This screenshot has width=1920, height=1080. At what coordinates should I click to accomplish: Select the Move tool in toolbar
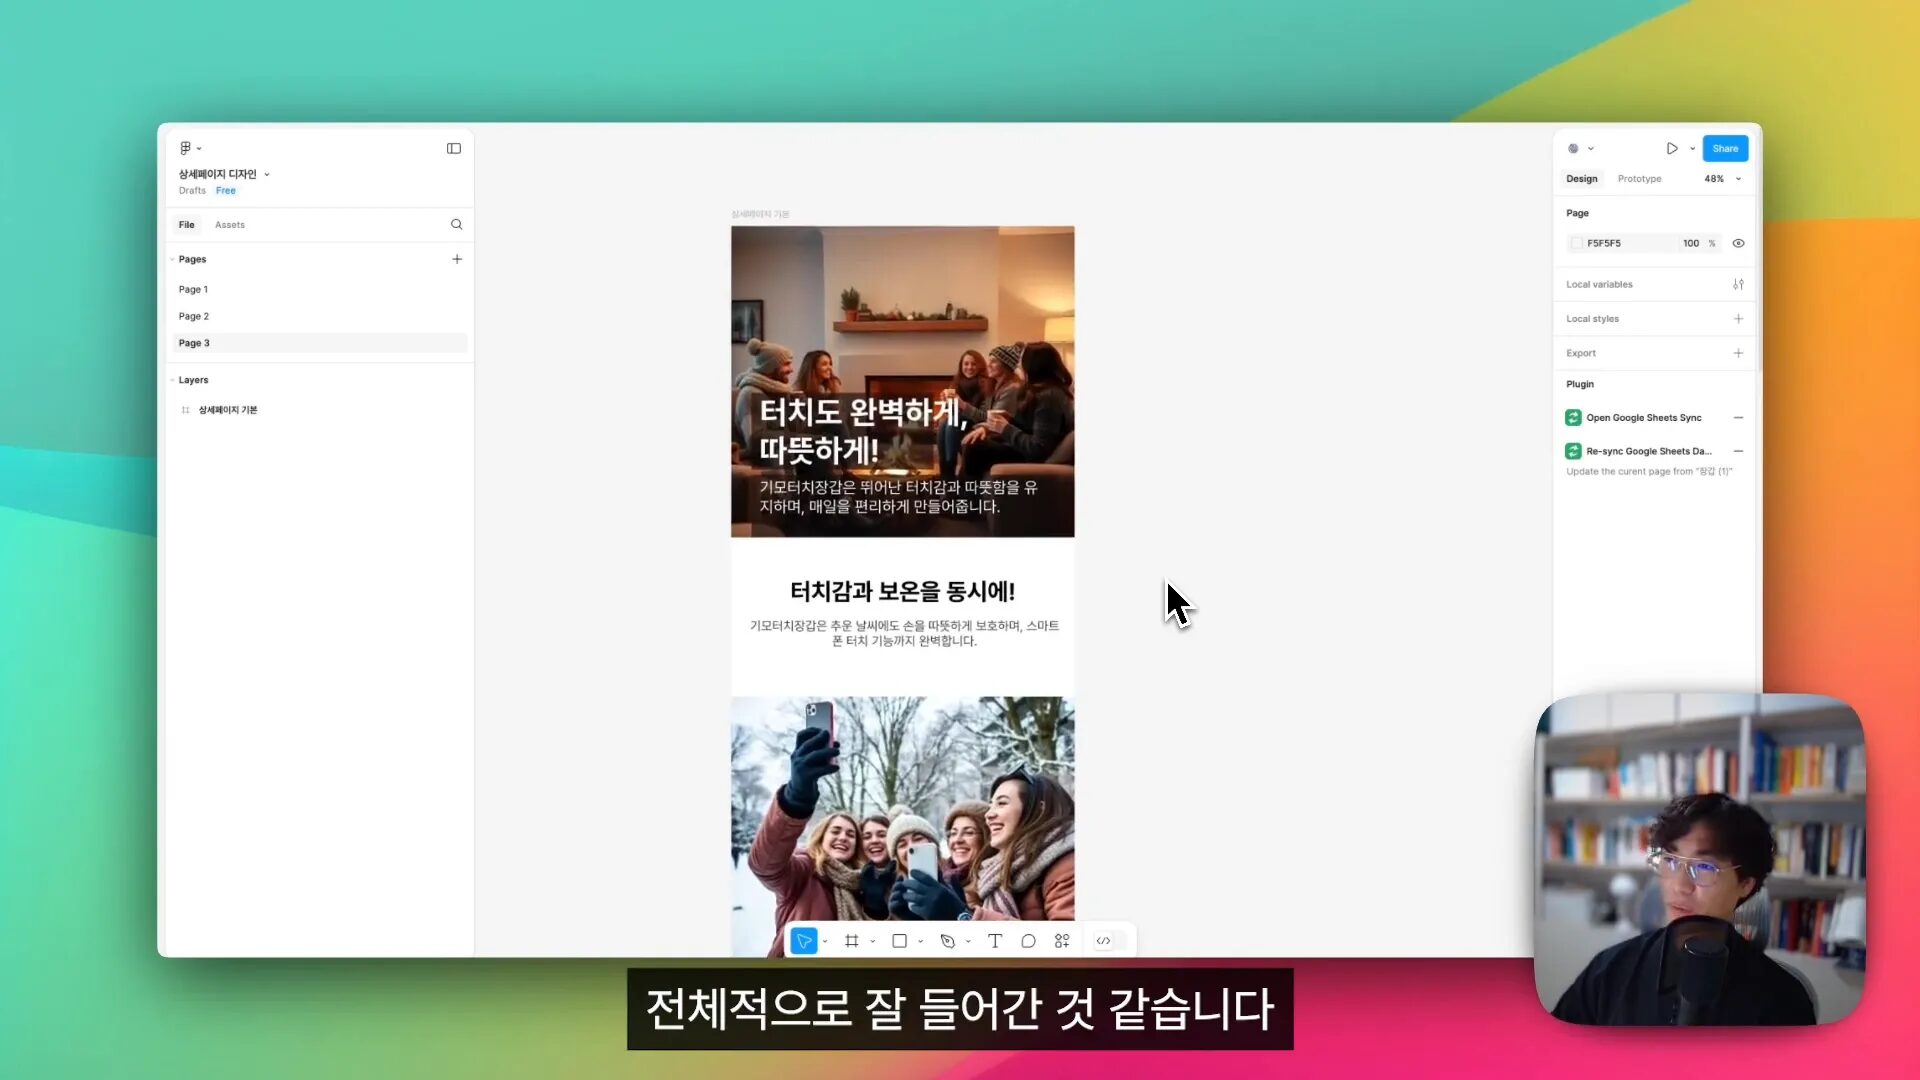pyautogui.click(x=804, y=940)
